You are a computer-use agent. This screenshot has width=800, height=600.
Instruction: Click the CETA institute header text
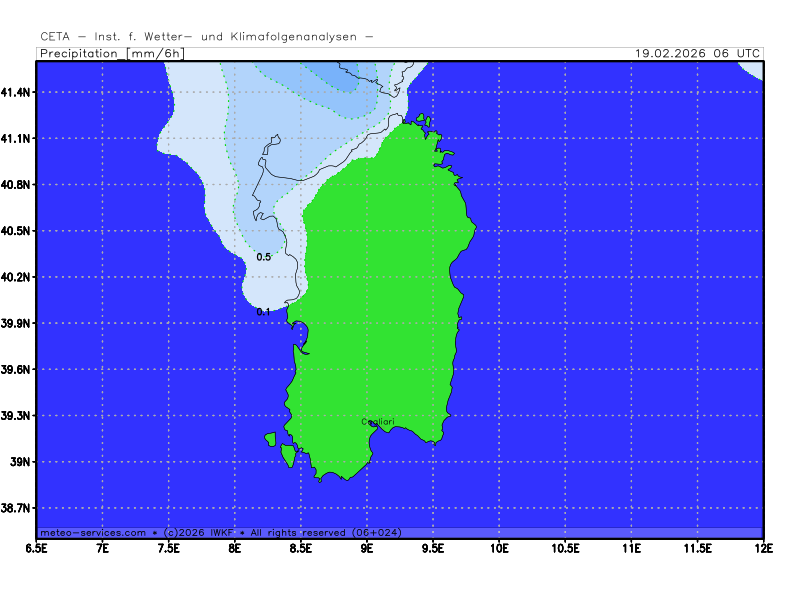[207, 37]
